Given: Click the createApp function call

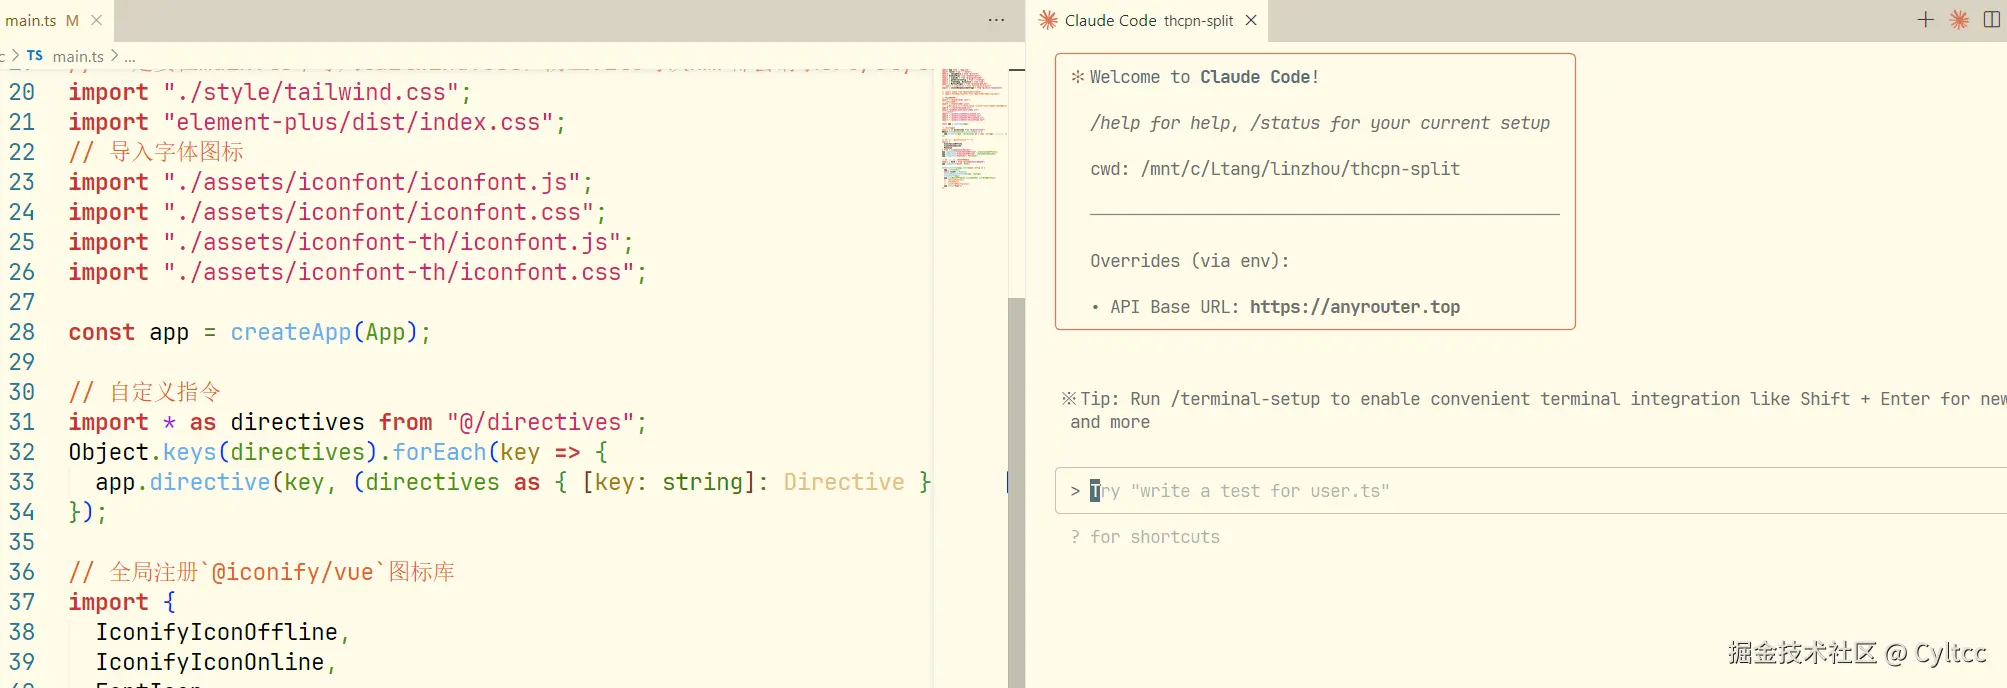Looking at the screenshot, I should click(x=291, y=332).
